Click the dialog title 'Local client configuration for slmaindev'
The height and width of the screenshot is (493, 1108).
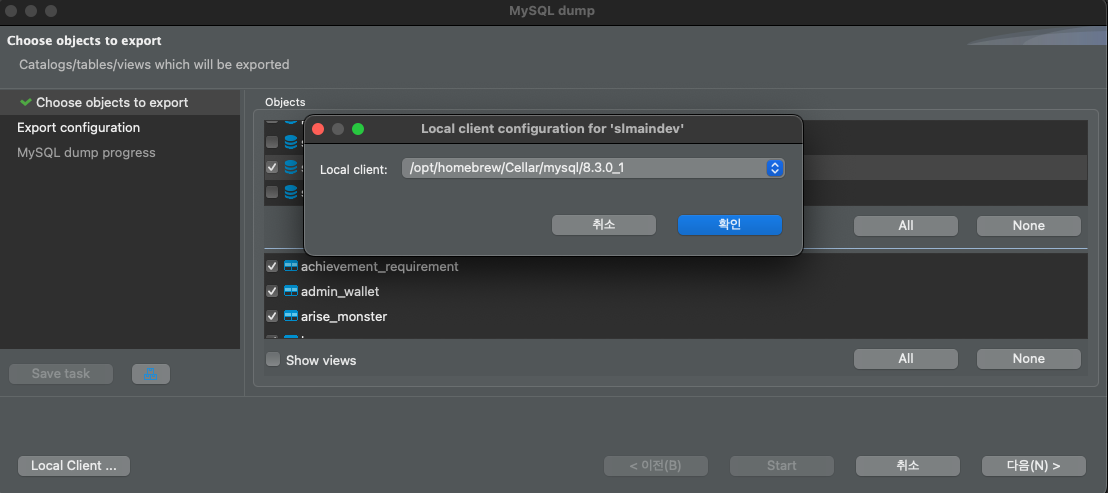point(553,129)
